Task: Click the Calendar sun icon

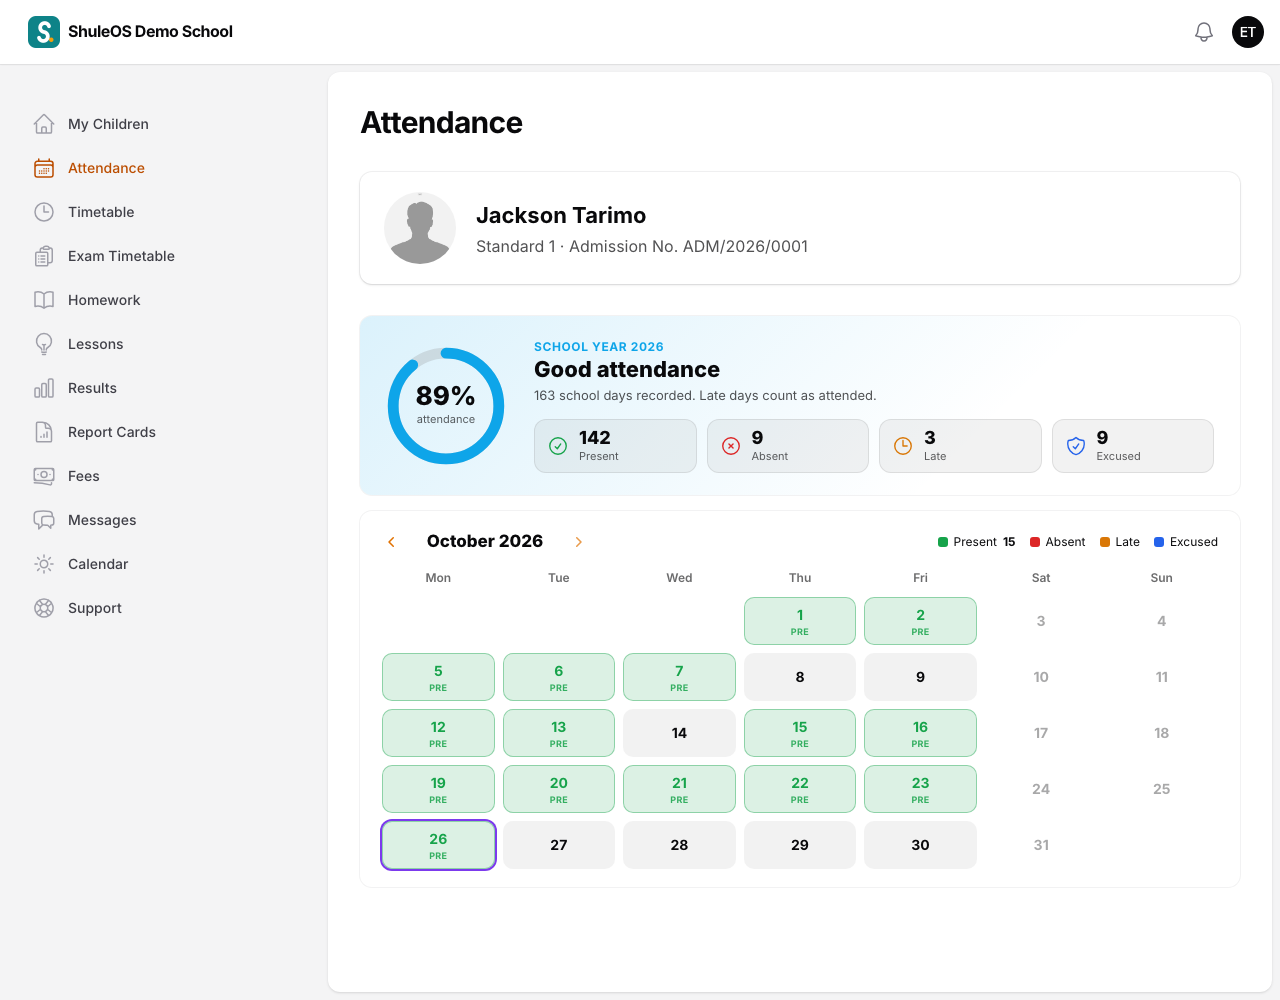Action: pos(44,564)
